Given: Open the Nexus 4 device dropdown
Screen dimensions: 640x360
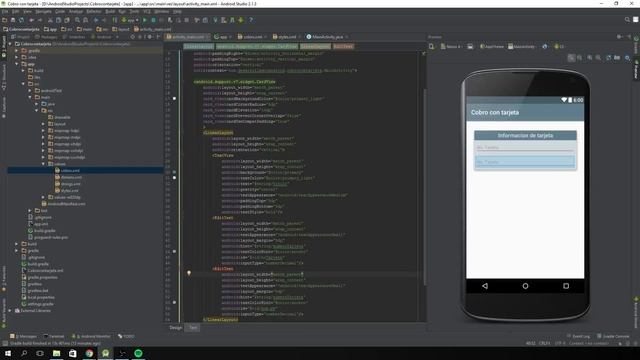Looking at the screenshot, I should (451, 47).
